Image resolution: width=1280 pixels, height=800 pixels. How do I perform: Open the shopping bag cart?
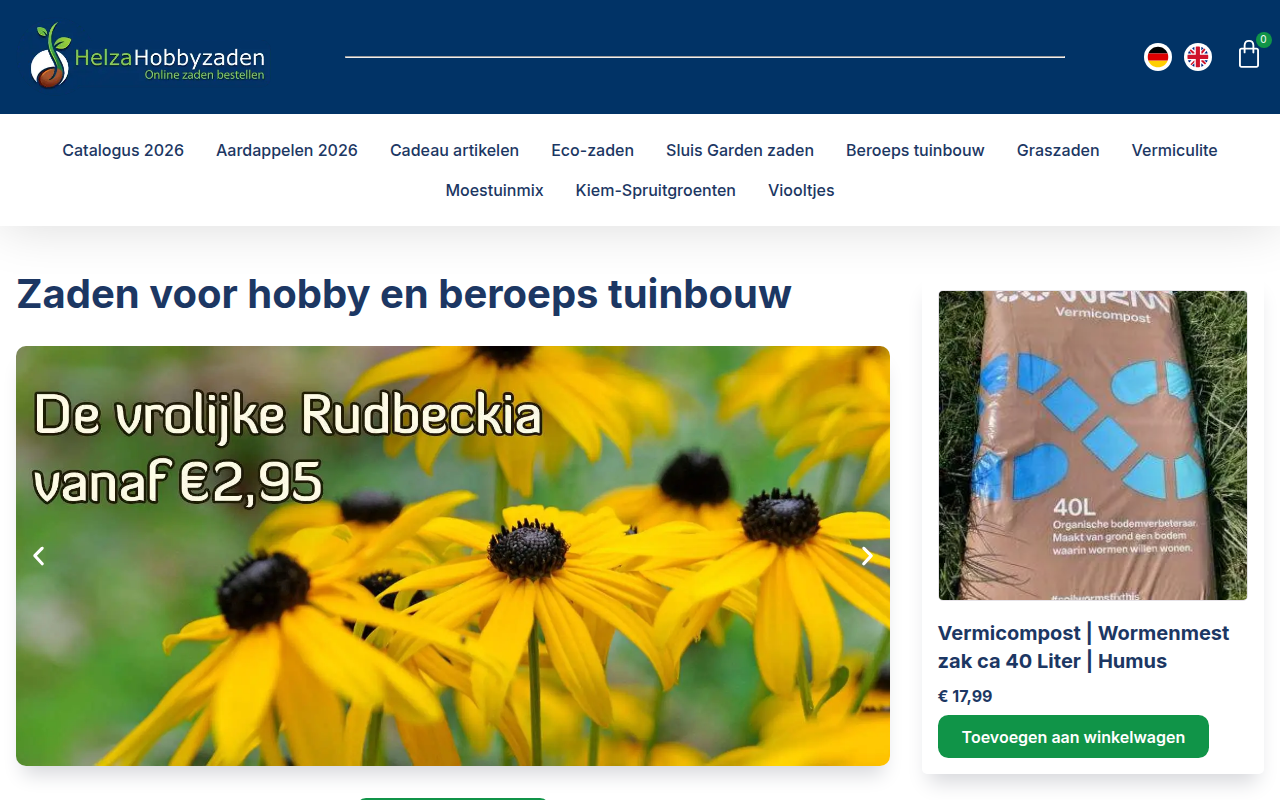[x=1249, y=54]
